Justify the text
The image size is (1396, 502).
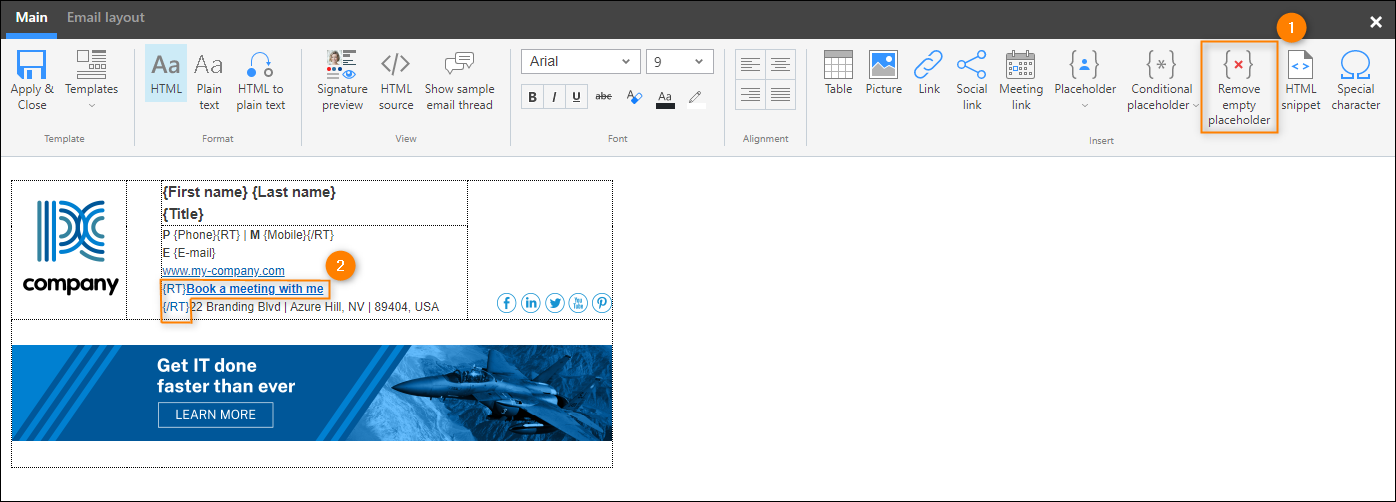780,94
